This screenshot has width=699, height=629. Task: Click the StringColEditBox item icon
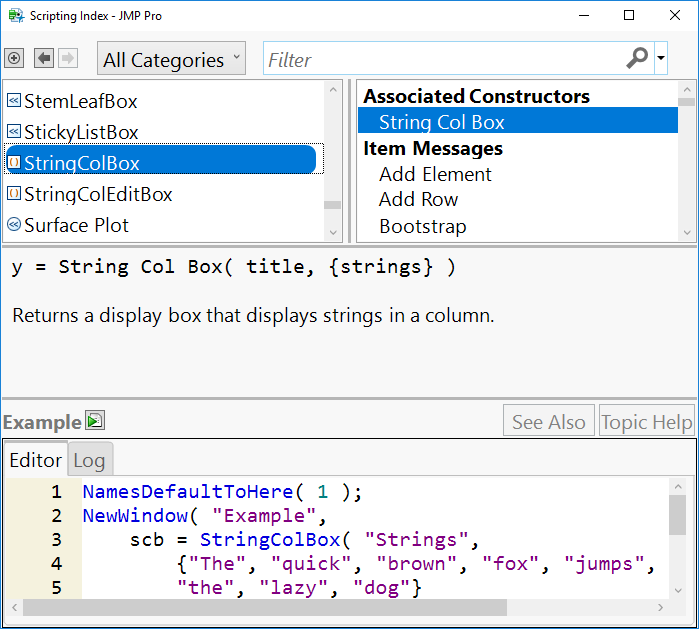tap(14, 194)
